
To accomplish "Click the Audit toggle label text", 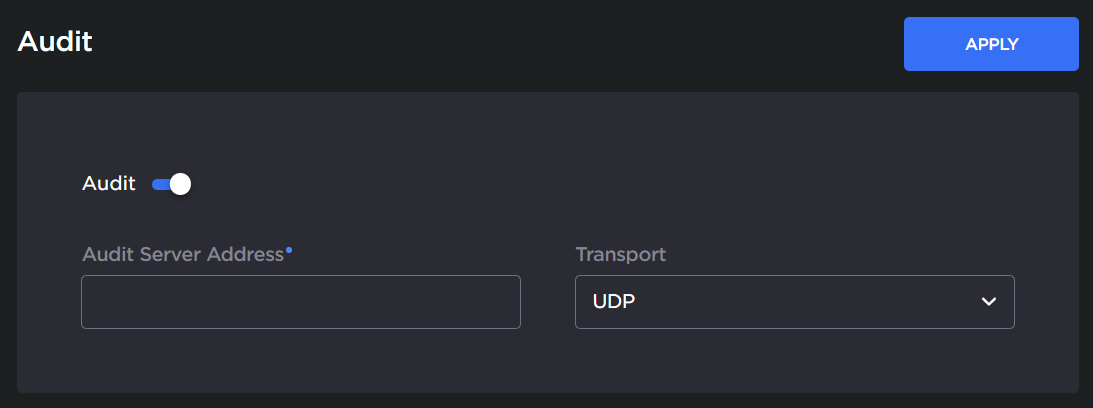I will coord(109,184).
